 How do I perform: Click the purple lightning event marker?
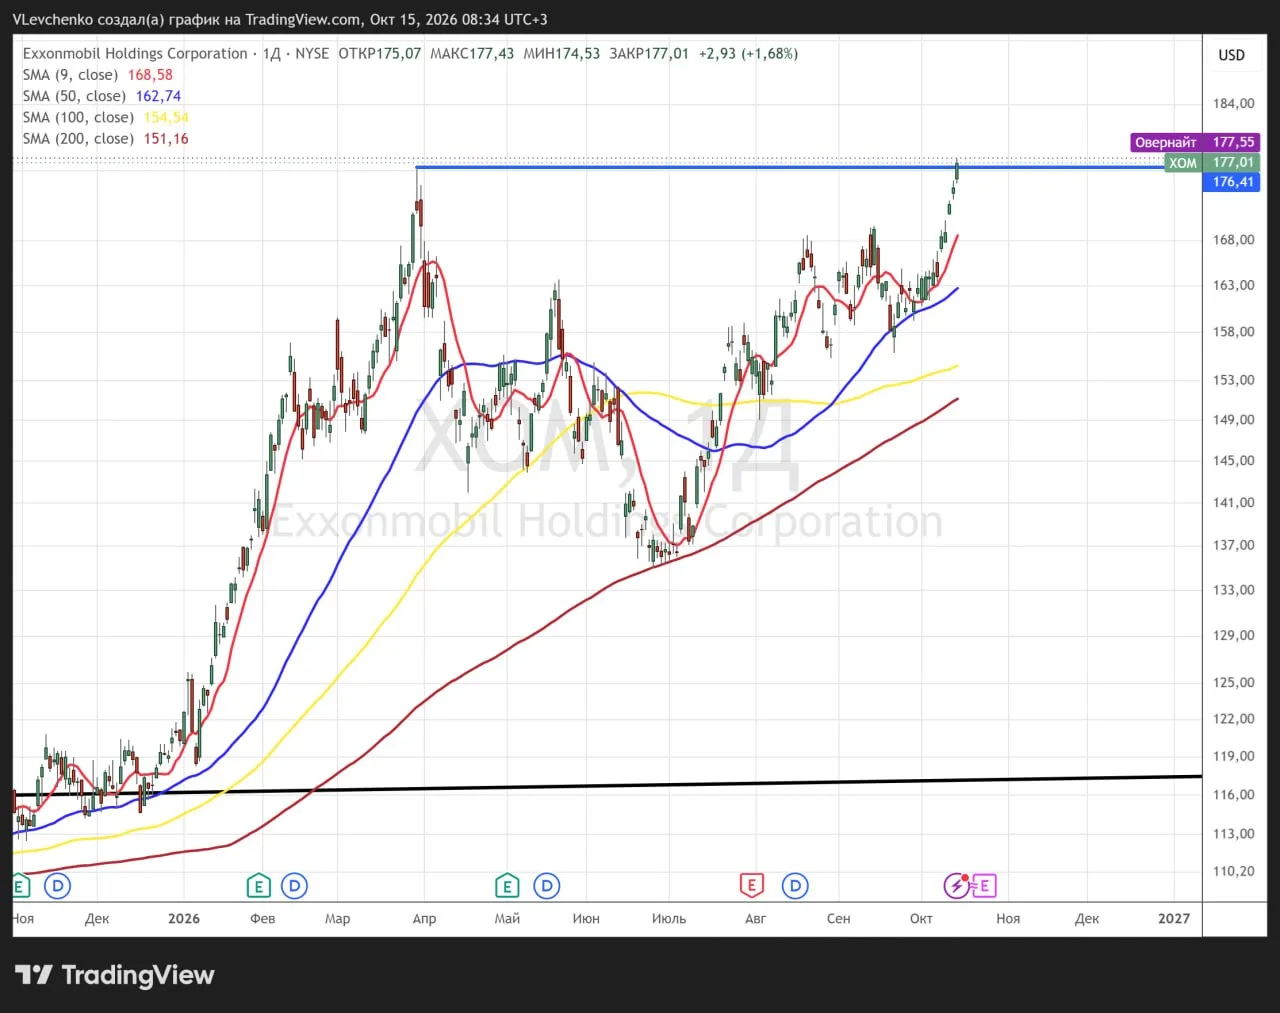[956, 885]
